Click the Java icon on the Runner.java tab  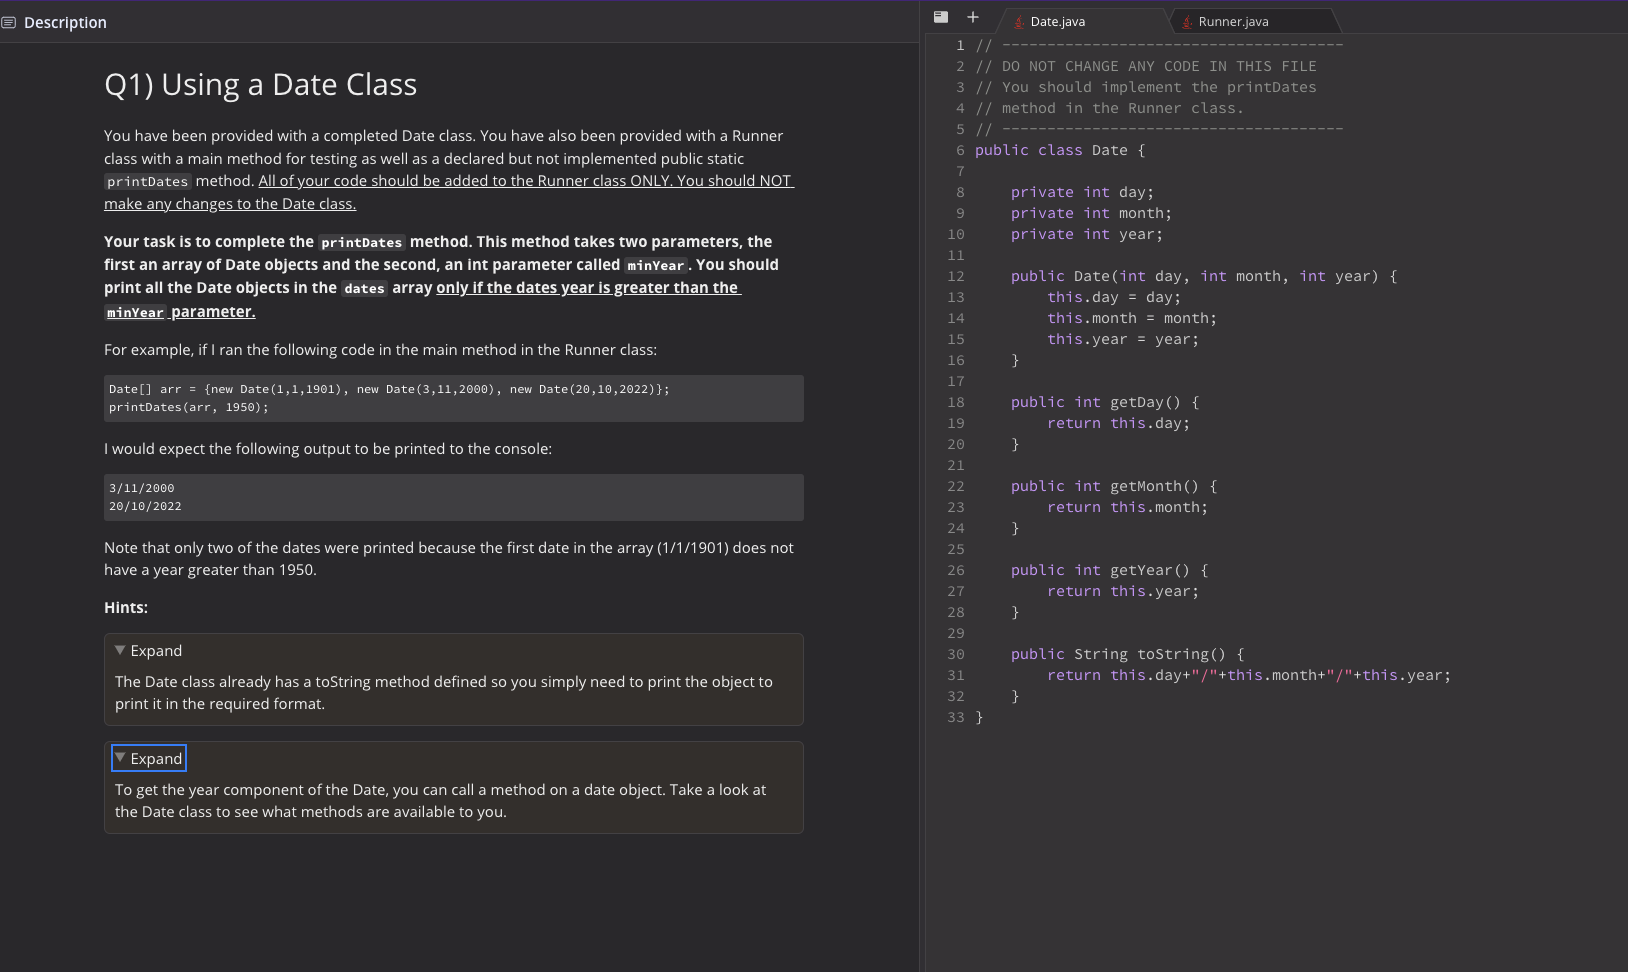[1186, 20]
